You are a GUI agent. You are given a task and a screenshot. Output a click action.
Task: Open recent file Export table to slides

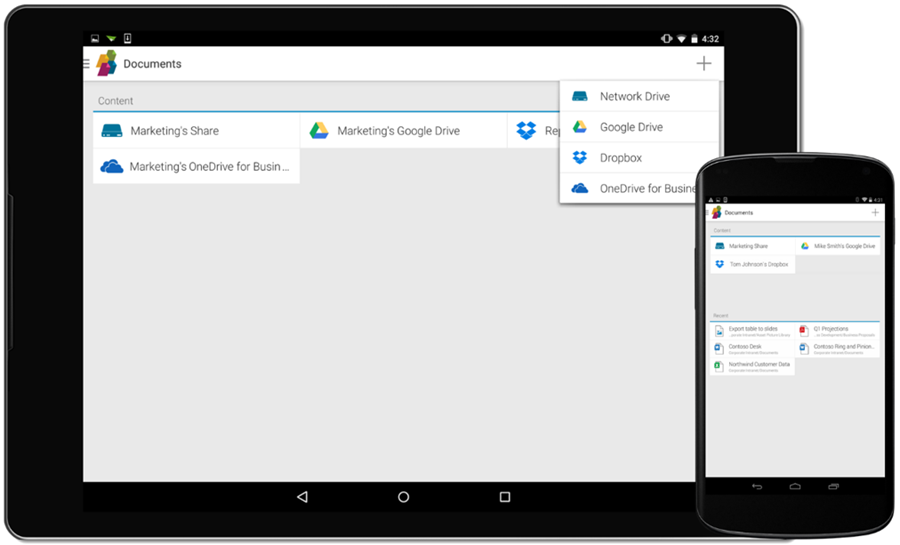[x=752, y=331]
